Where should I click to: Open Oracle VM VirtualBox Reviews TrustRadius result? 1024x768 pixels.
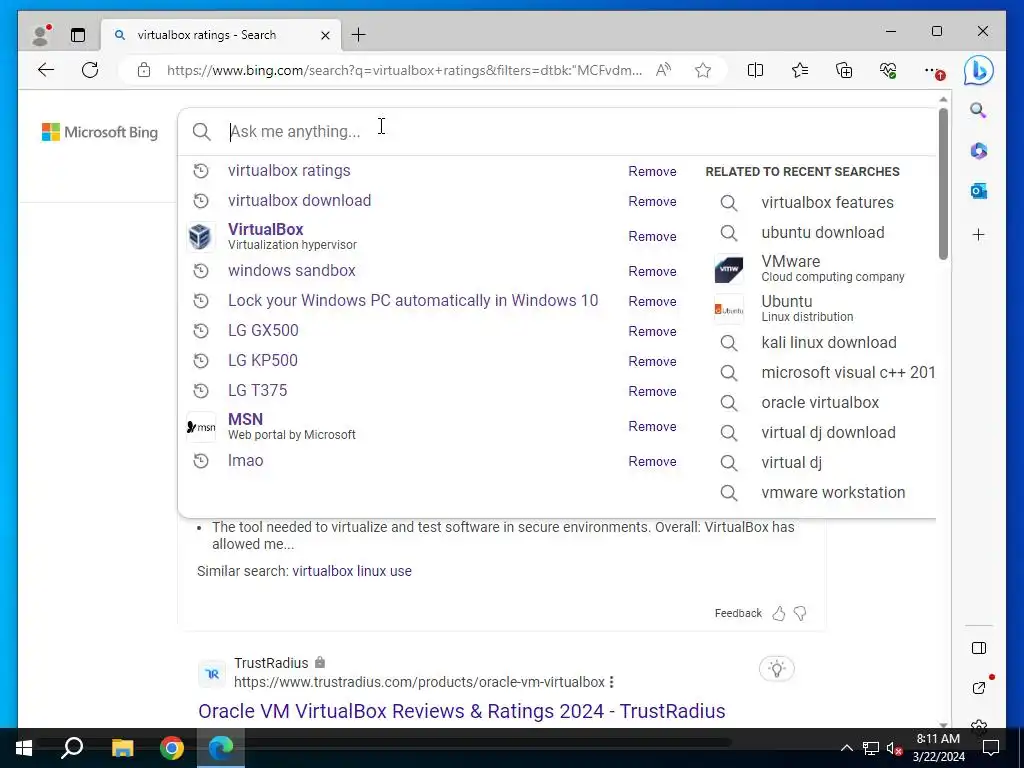point(462,711)
